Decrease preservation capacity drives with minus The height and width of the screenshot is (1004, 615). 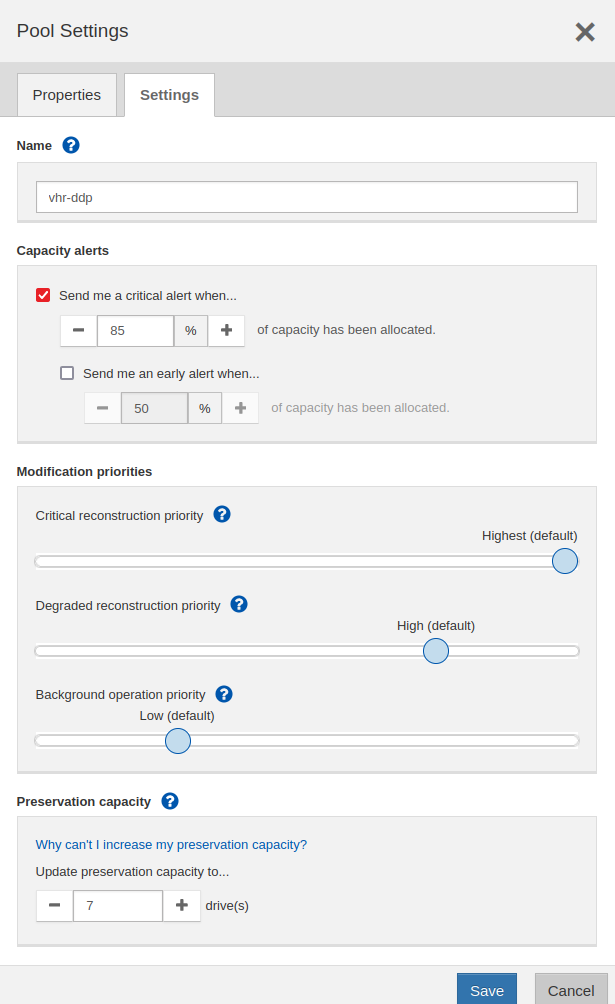[54, 905]
